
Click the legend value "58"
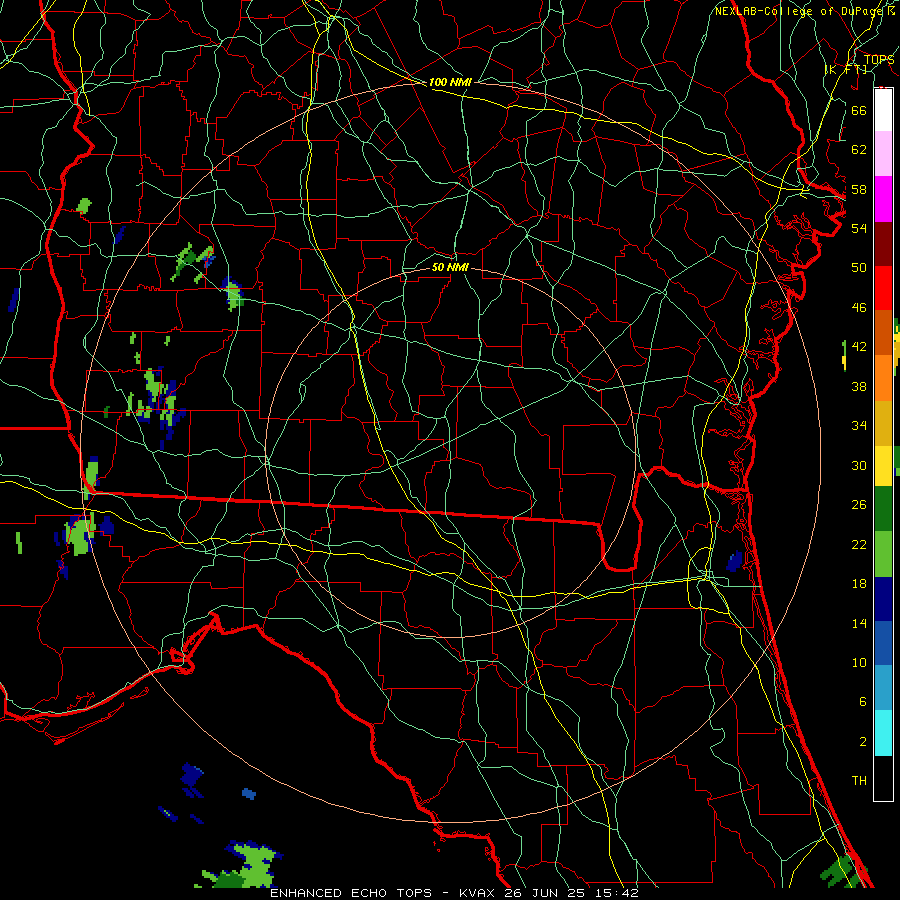click(859, 189)
